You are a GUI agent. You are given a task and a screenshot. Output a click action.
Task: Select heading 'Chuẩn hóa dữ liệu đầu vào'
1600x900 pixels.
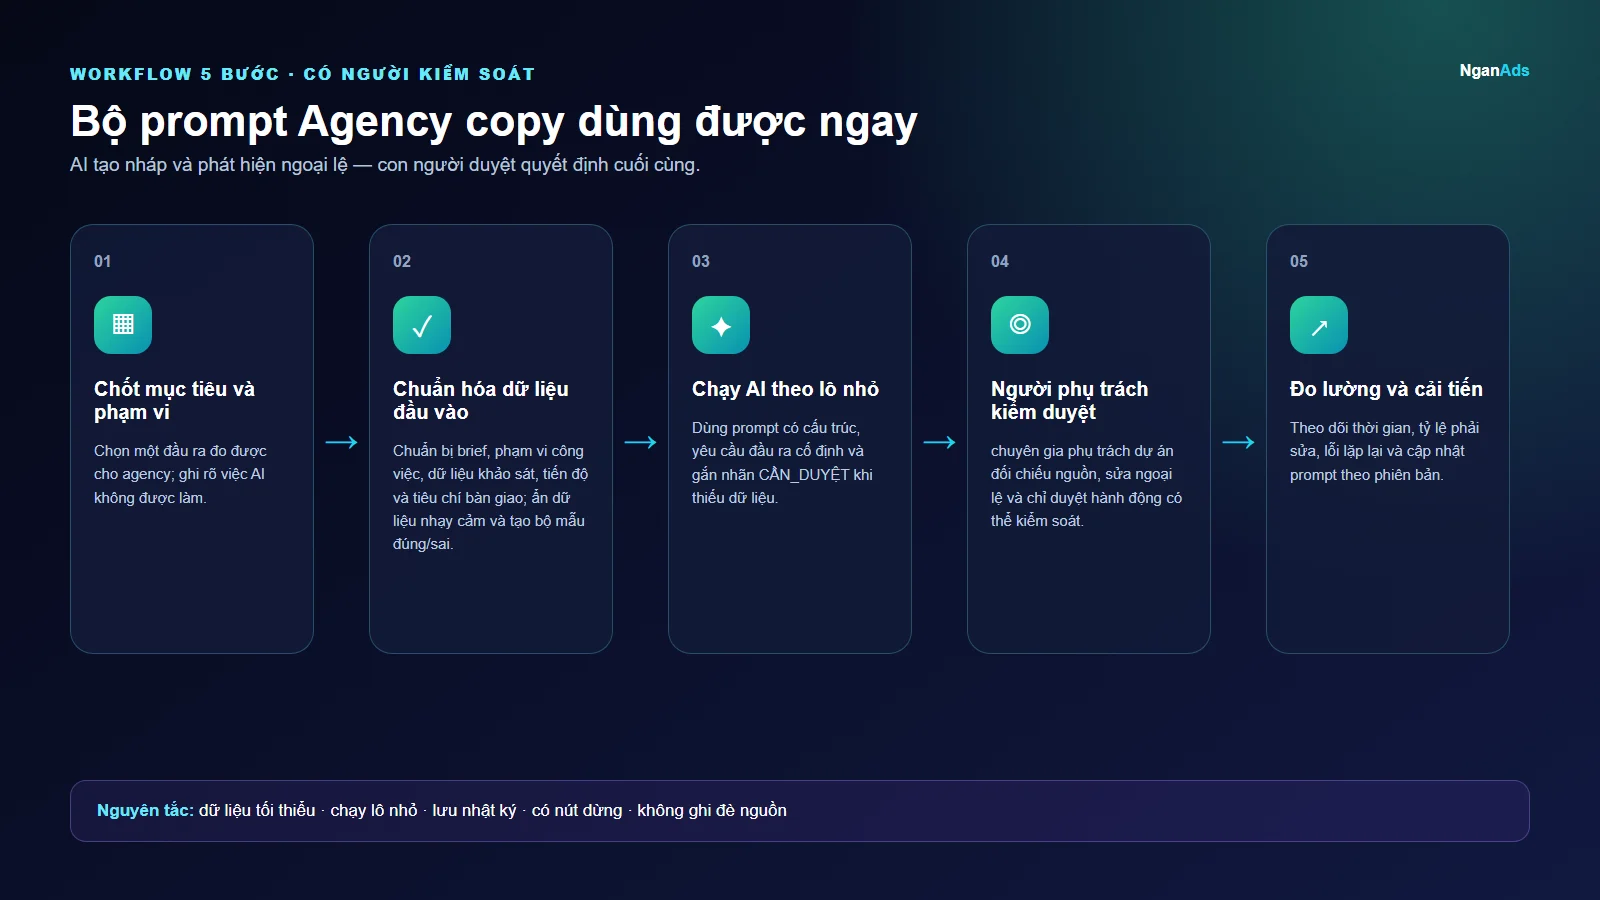click(x=481, y=400)
